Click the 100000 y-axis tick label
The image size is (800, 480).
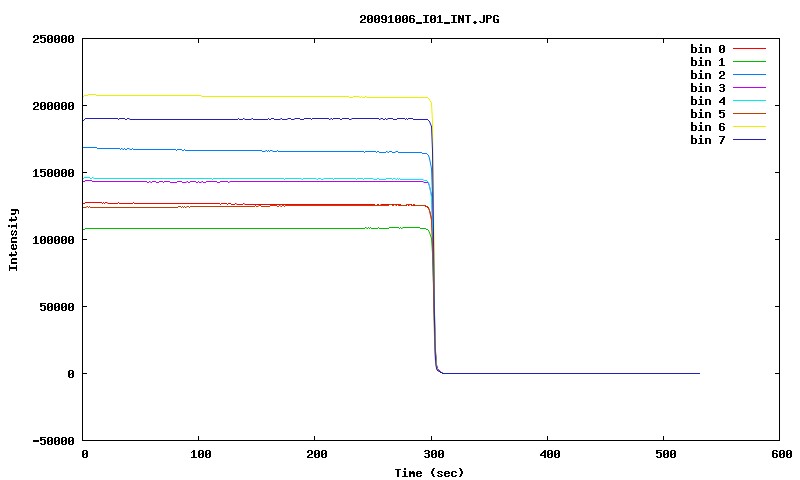point(53,240)
